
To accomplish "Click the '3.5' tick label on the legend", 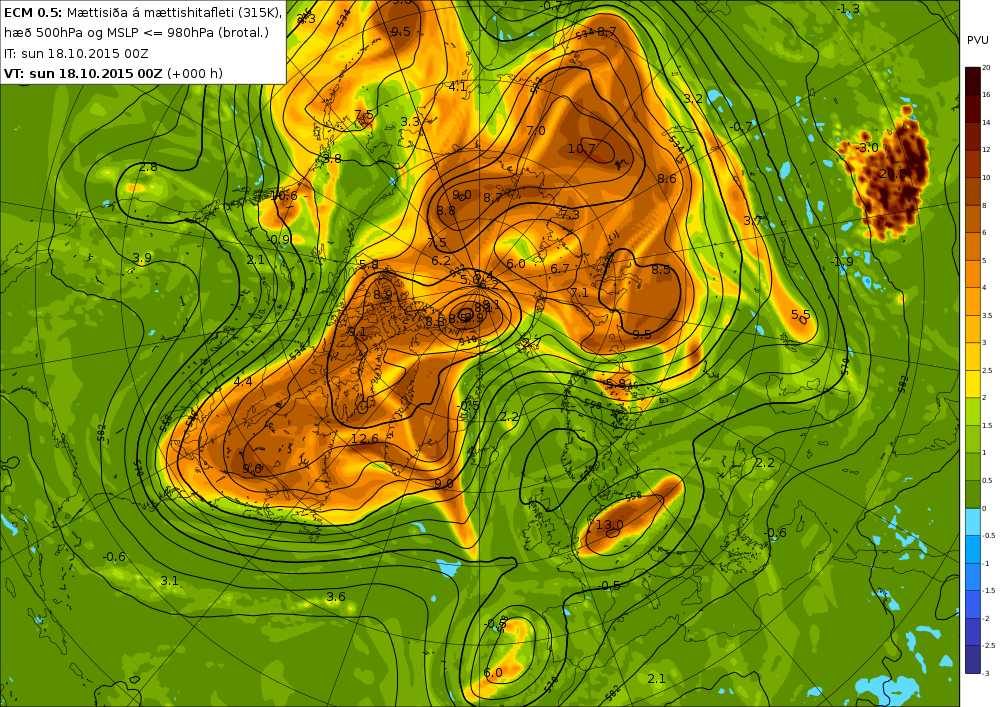I will coord(987,316).
